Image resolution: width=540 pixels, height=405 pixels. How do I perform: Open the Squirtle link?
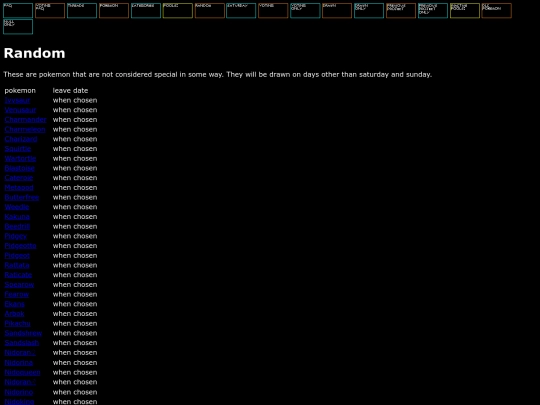18,148
